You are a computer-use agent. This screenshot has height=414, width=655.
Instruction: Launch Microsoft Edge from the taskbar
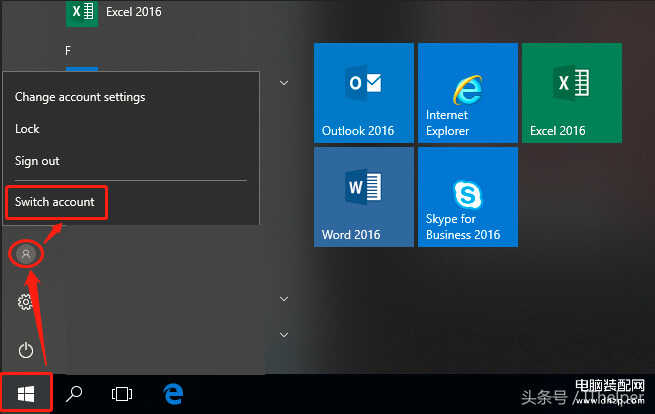(x=173, y=394)
